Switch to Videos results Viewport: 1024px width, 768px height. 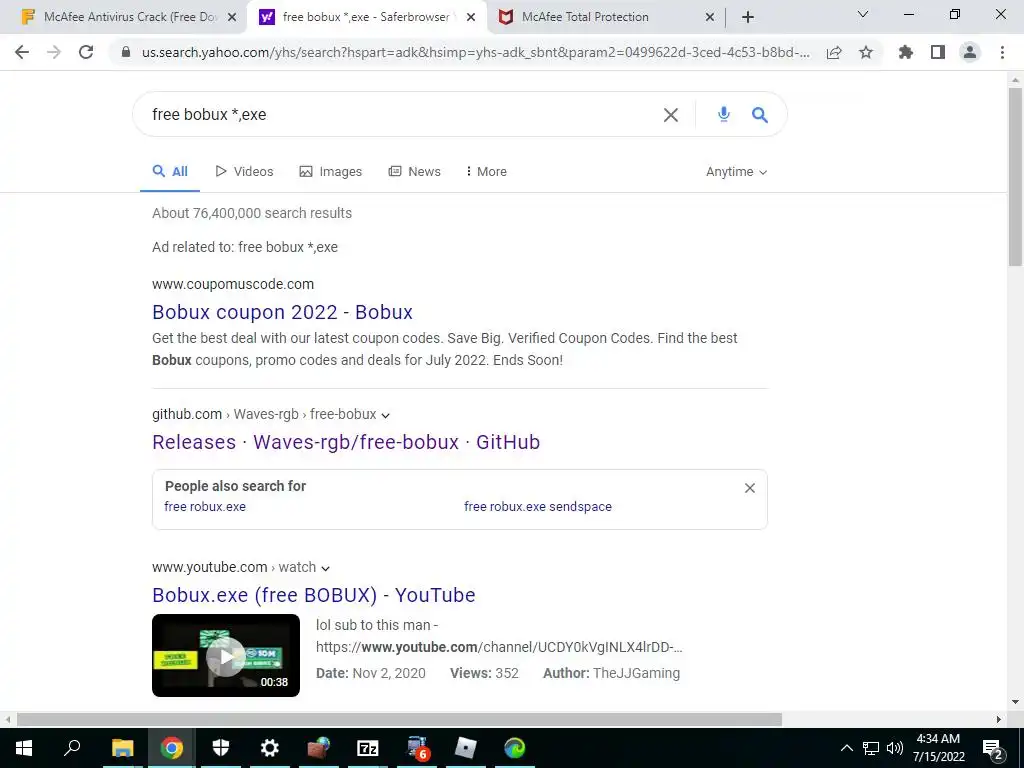coord(244,172)
